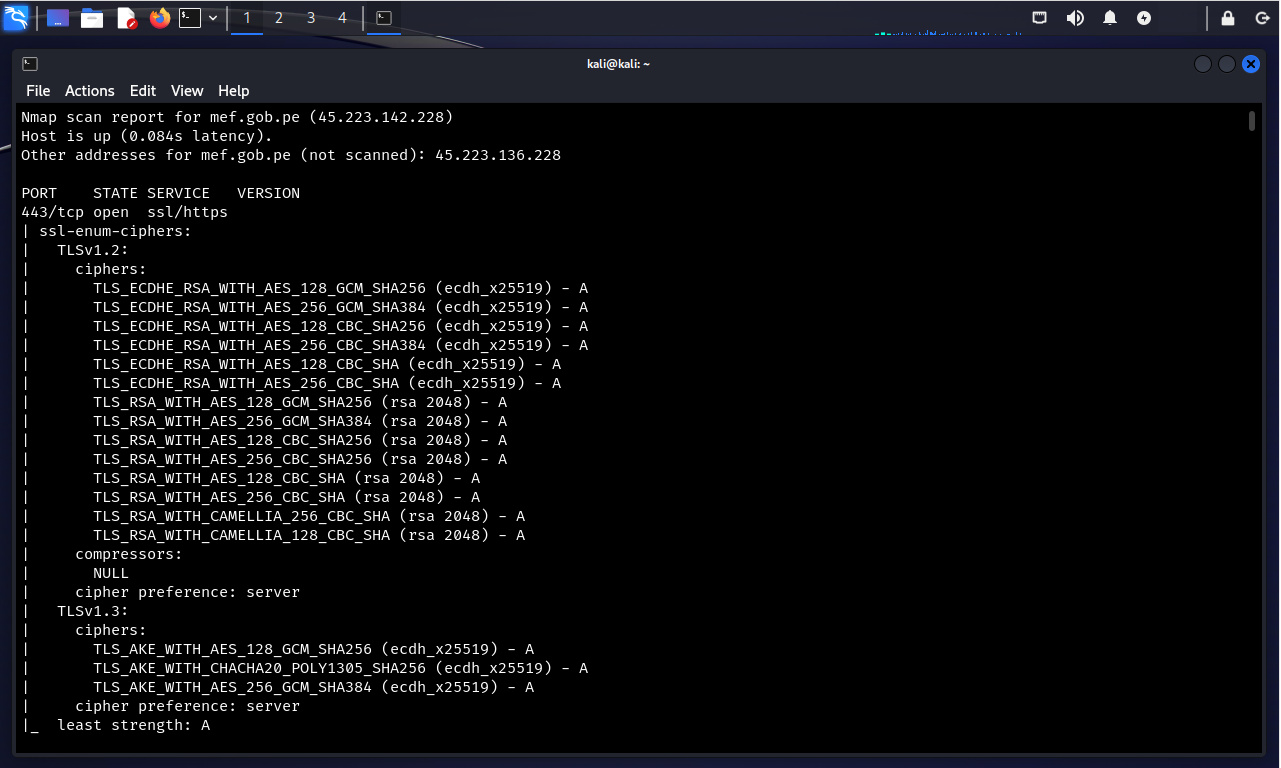The image size is (1281, 768).
Task: Click the terminal window scrollbar
Action: coord(1252,122)
